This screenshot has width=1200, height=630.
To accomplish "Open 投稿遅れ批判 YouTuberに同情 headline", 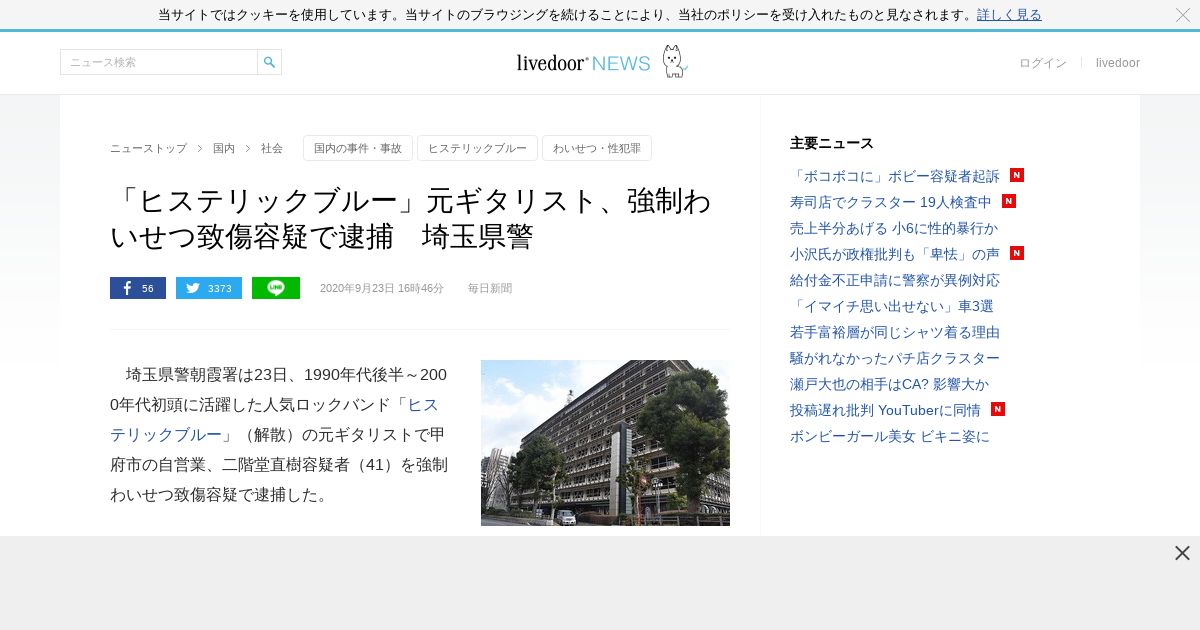I will pyautogui.click(x=885, y=410).
